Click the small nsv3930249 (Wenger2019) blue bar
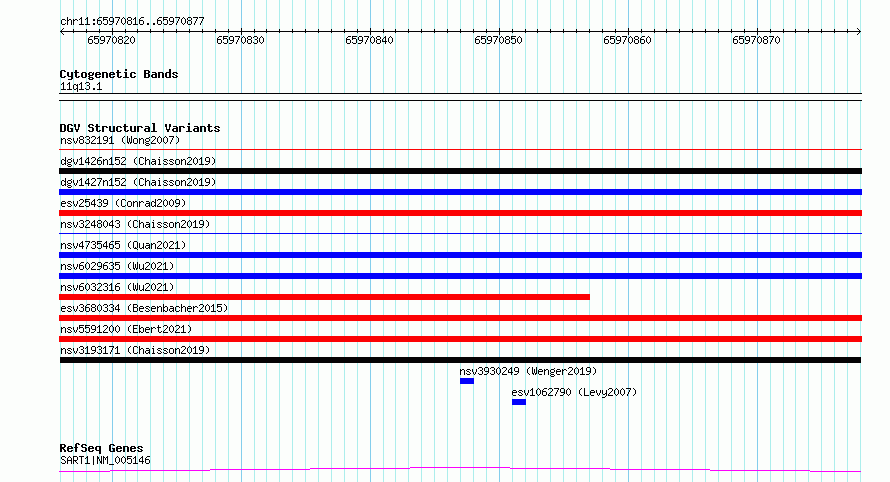The image size is (890, 482). point(467,381)
